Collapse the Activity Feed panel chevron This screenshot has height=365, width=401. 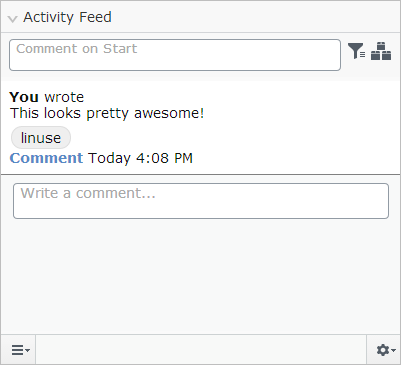(x=13, y=19)
